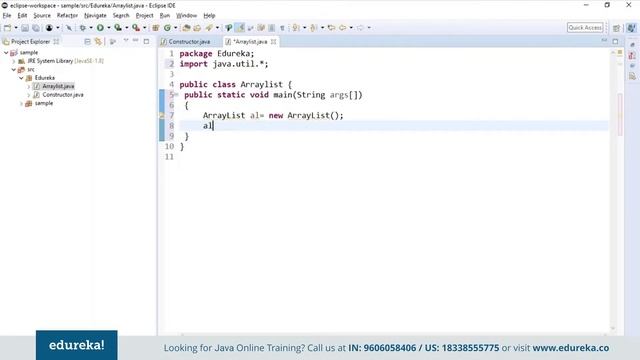Expand the JRE System Library node
This screenshot has width=640, height=360.
[x=14, y=61]
